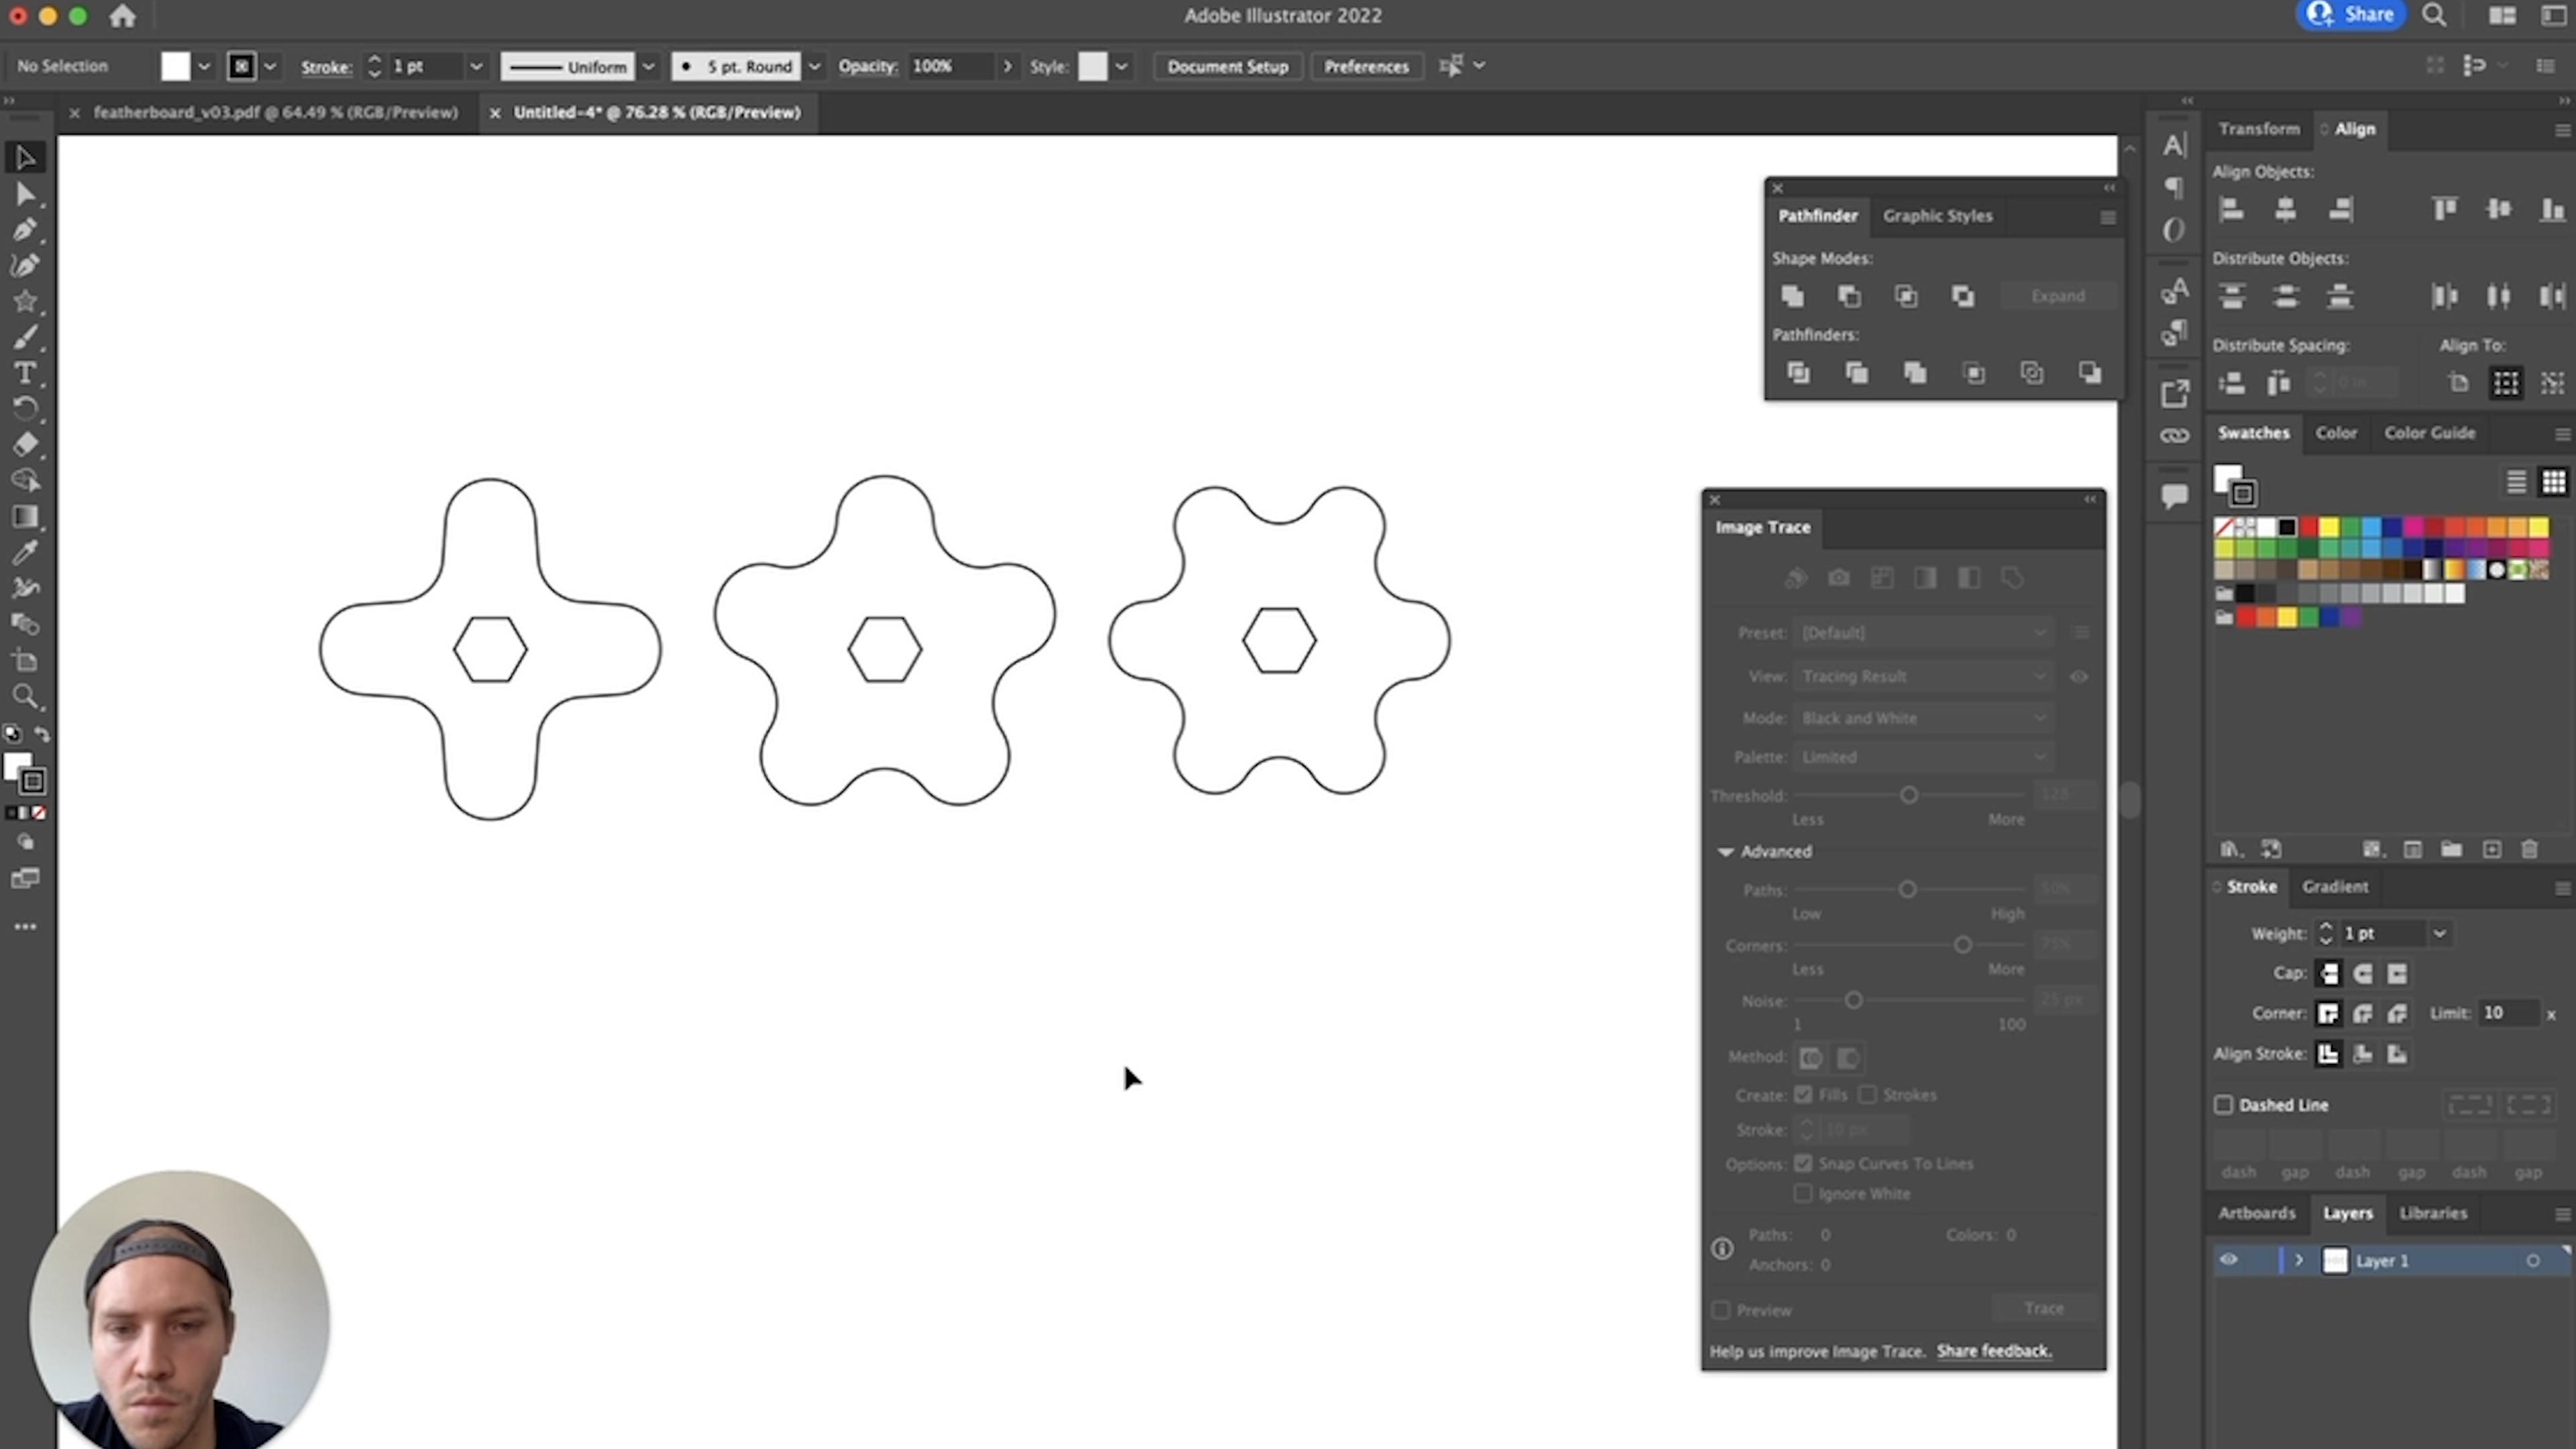The image size is (2576, 1449).
Task: Click the Minus Back pathfinder icon
Action: tap(2090, 373)
